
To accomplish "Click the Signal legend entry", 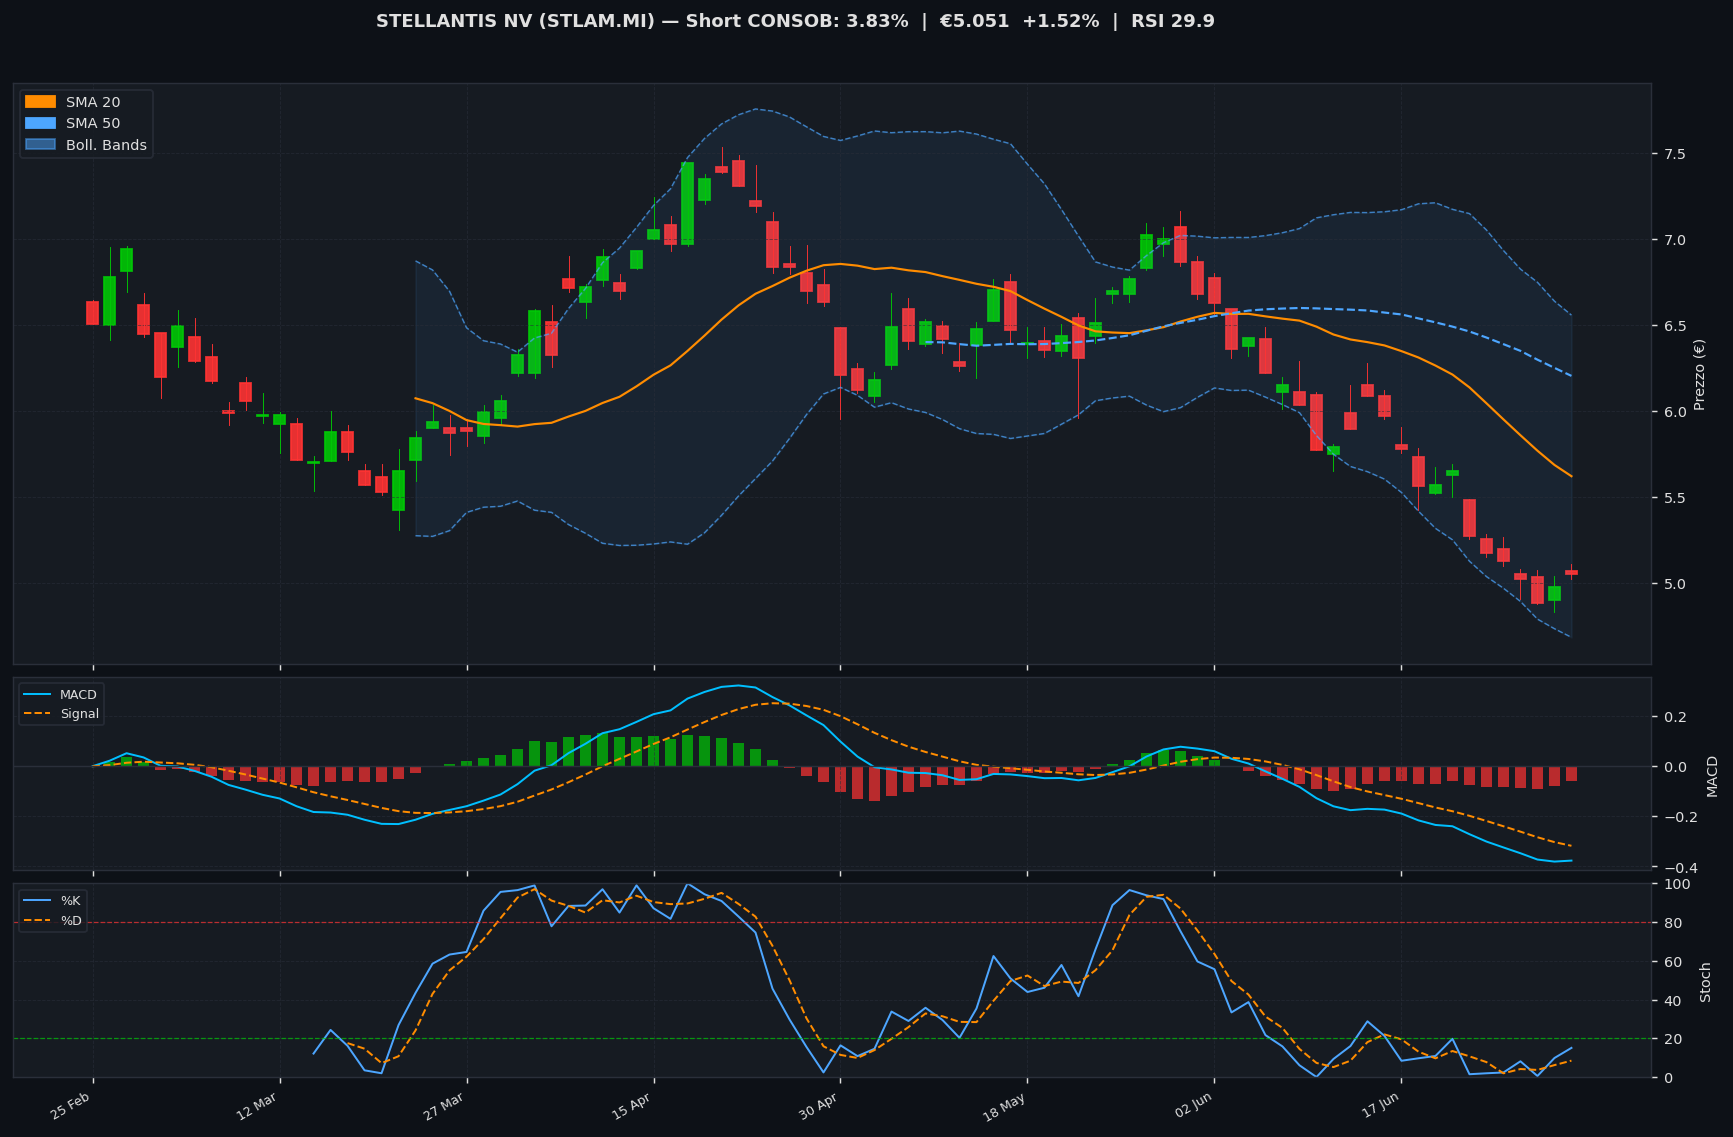I will (61, 714).
